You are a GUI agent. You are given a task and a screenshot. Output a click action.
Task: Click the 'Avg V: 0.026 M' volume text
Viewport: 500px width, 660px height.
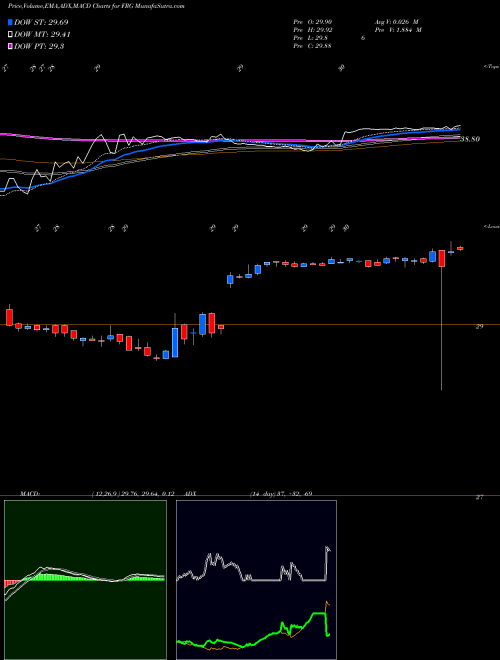(396, 21)
